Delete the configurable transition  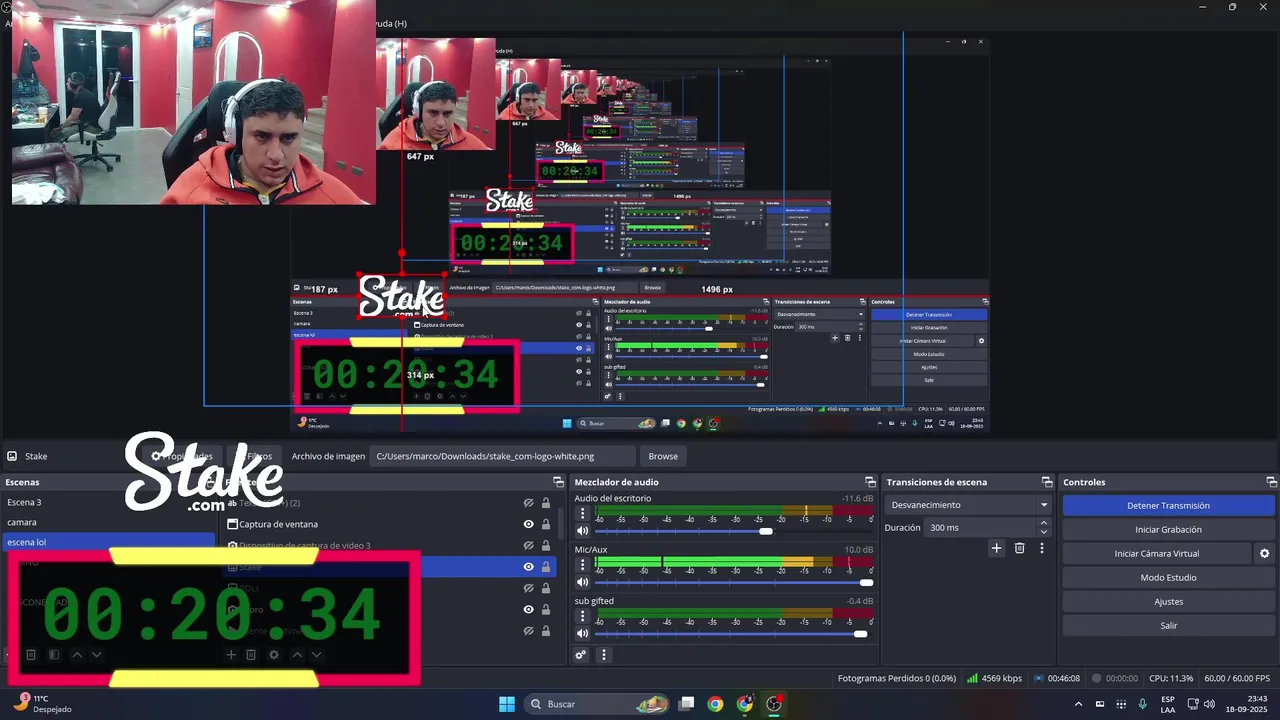pos(1019,548)
